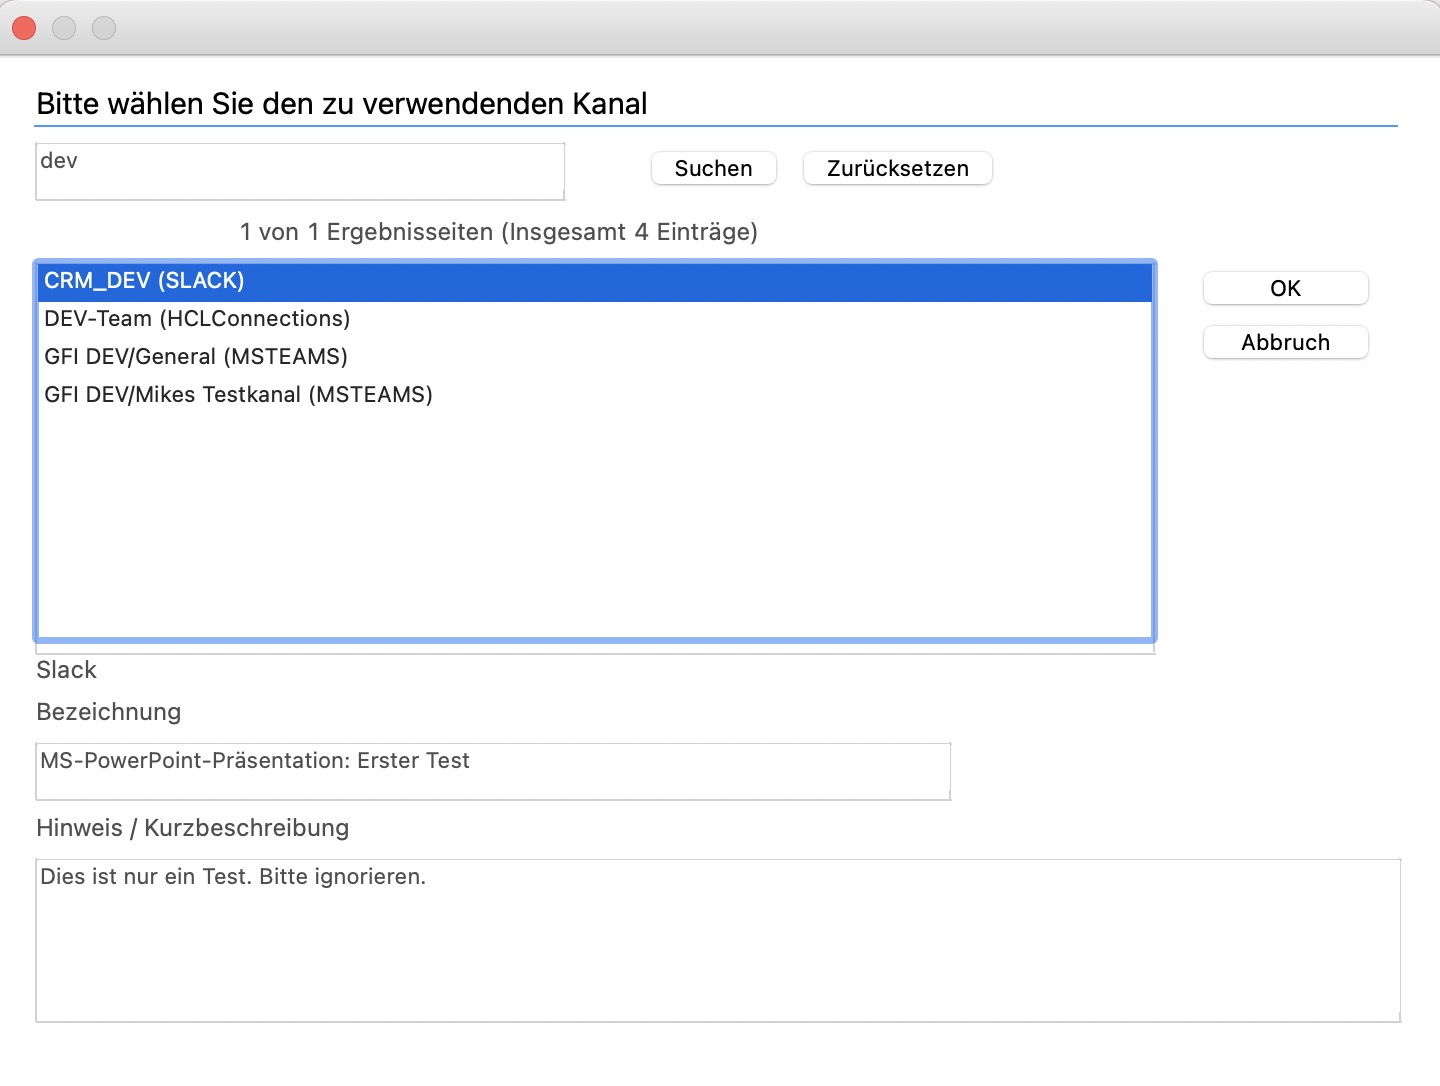
Task: Cancel the dialog with Abbruch
Action: 1285,342
